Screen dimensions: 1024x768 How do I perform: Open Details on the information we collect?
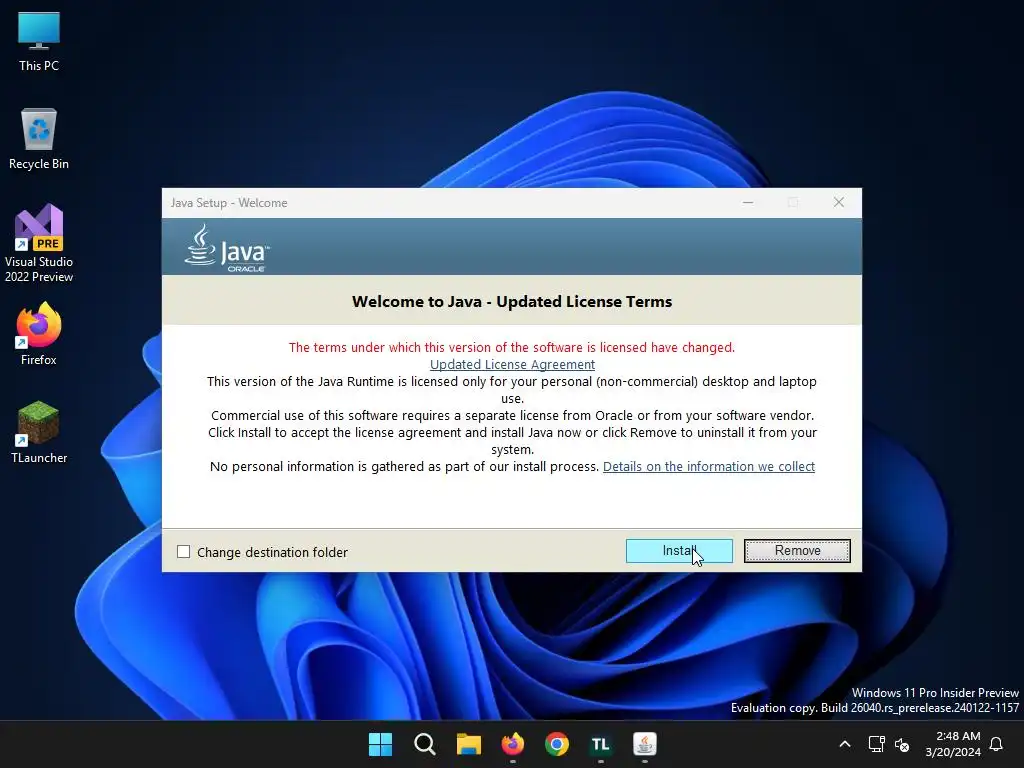pyautogui.click(x=709, y=466)
